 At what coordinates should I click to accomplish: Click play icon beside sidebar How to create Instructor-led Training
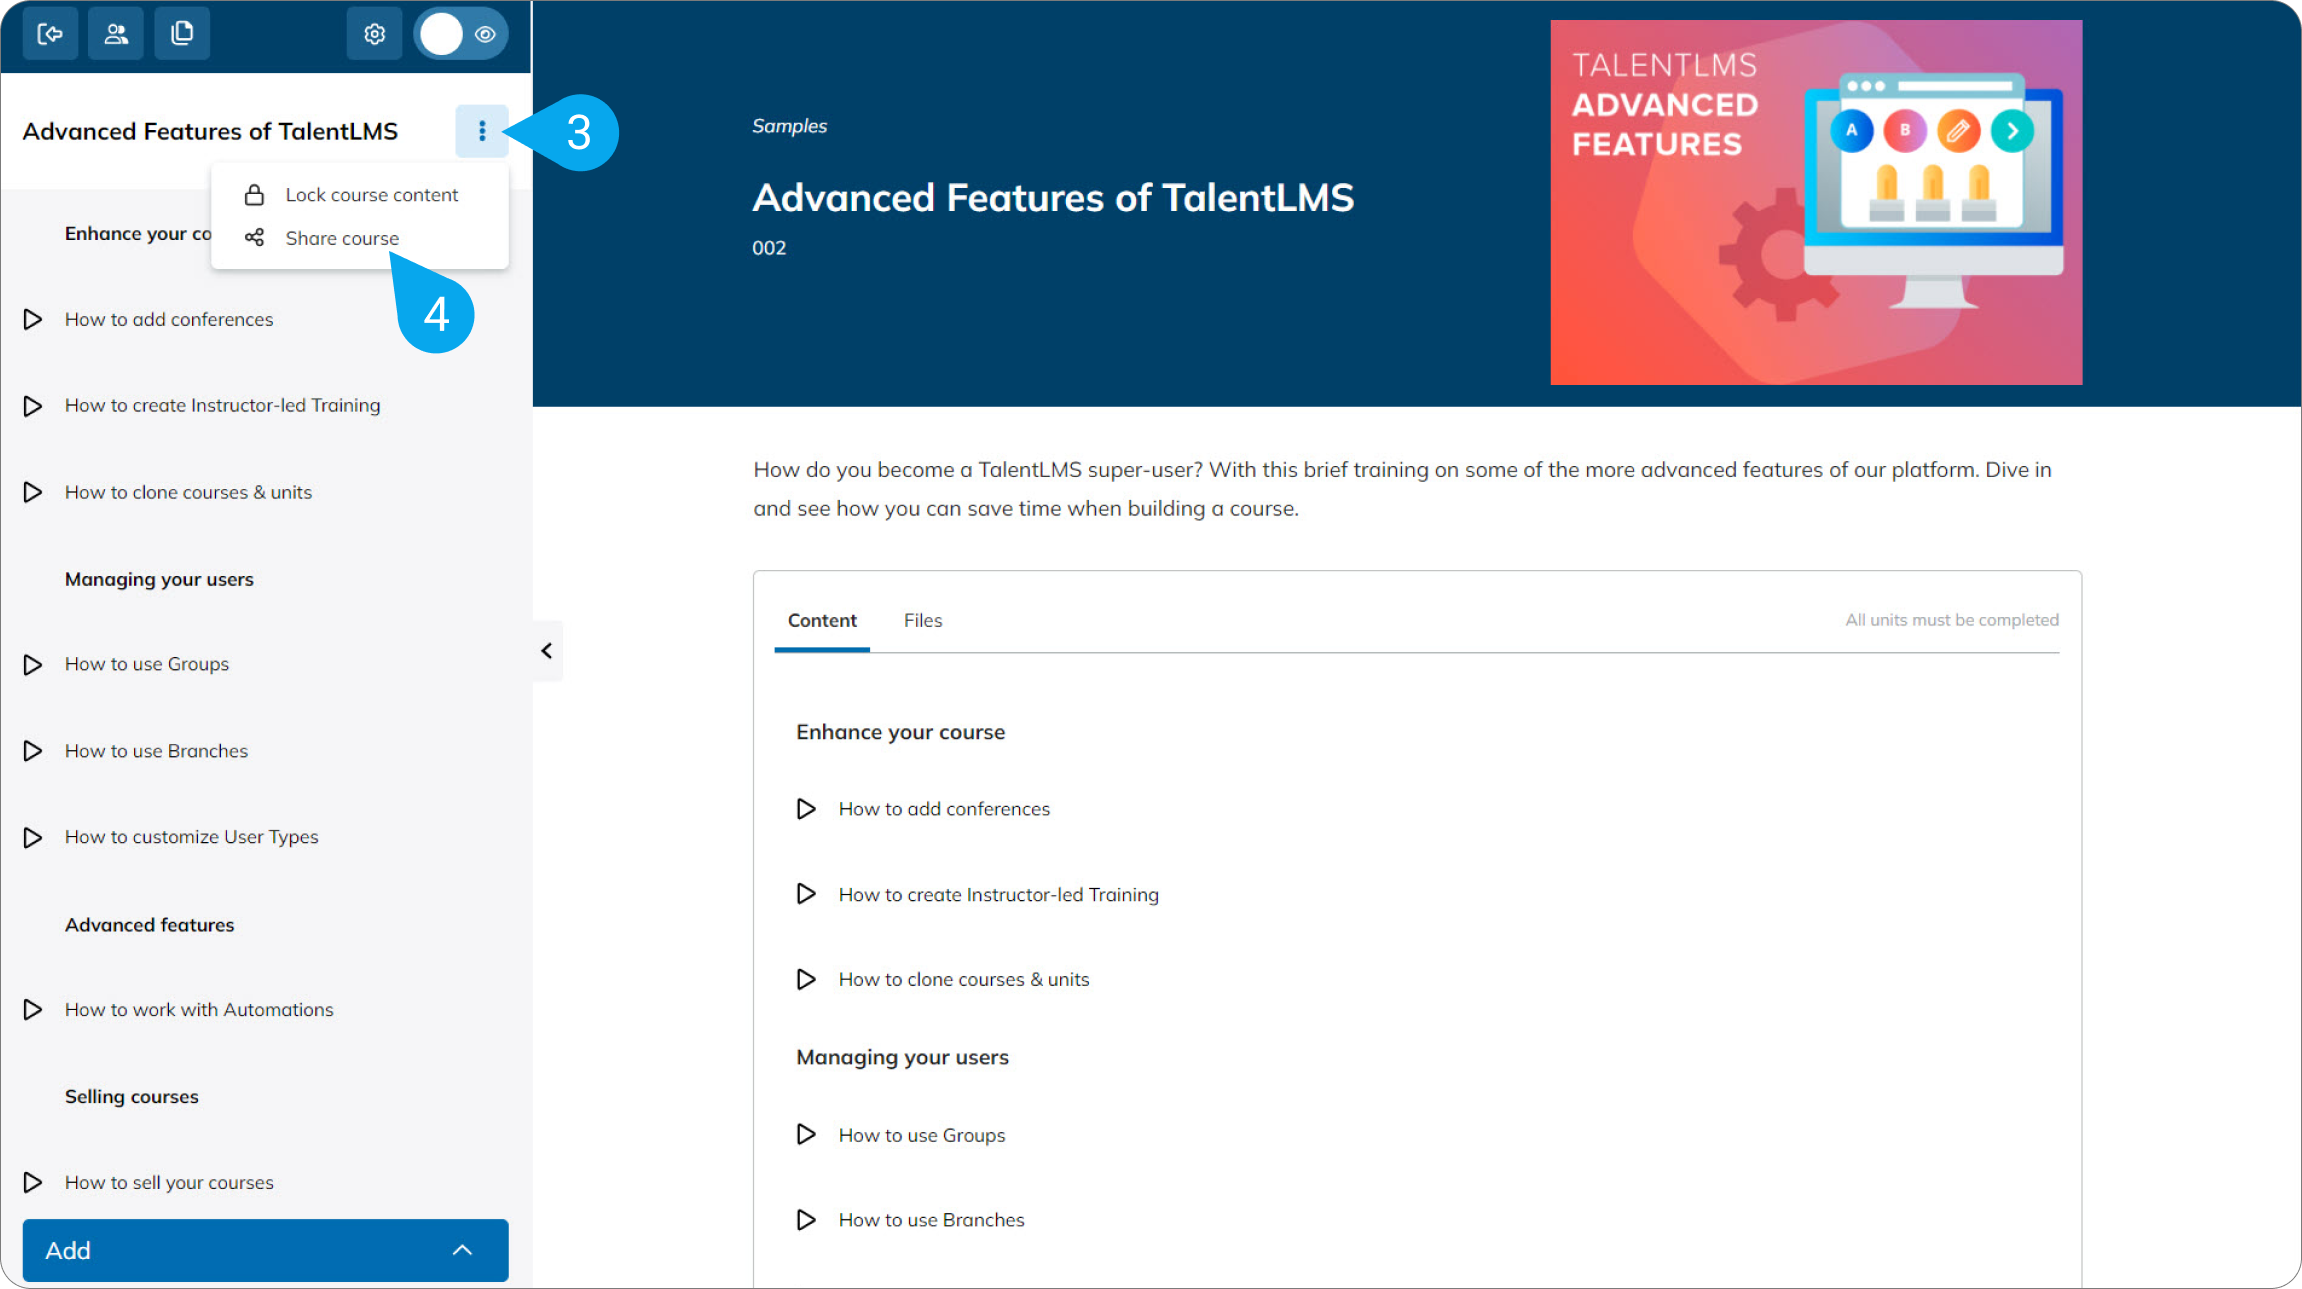[x=33, y=405]
